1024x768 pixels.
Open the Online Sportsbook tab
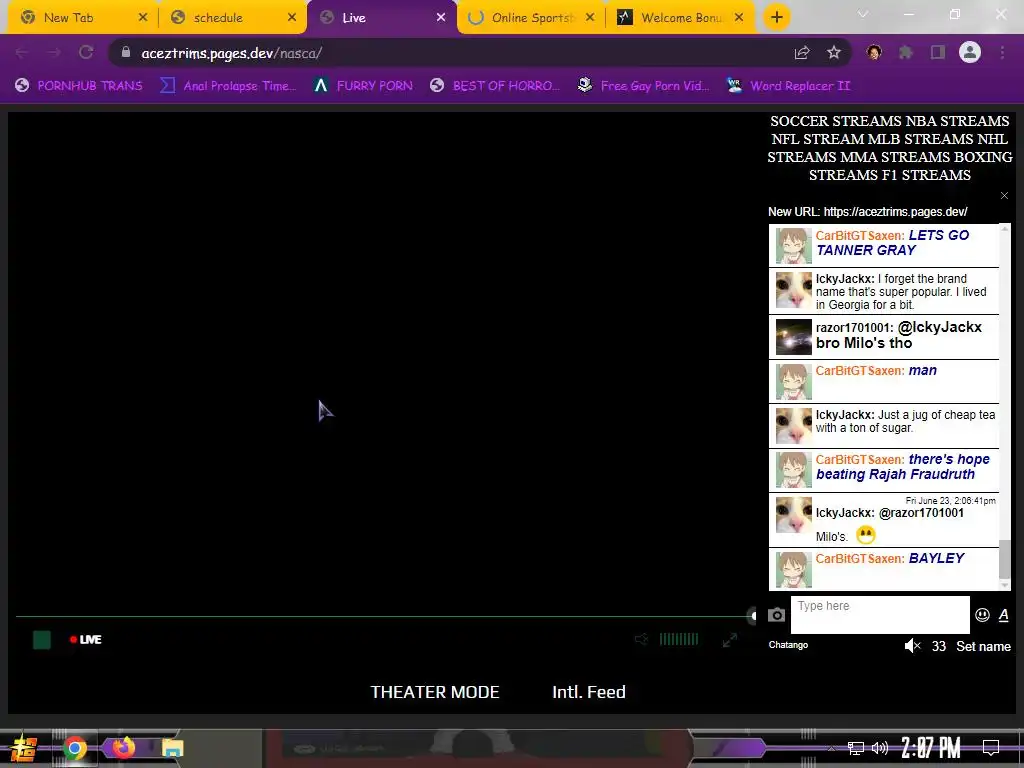coord(531,18)
